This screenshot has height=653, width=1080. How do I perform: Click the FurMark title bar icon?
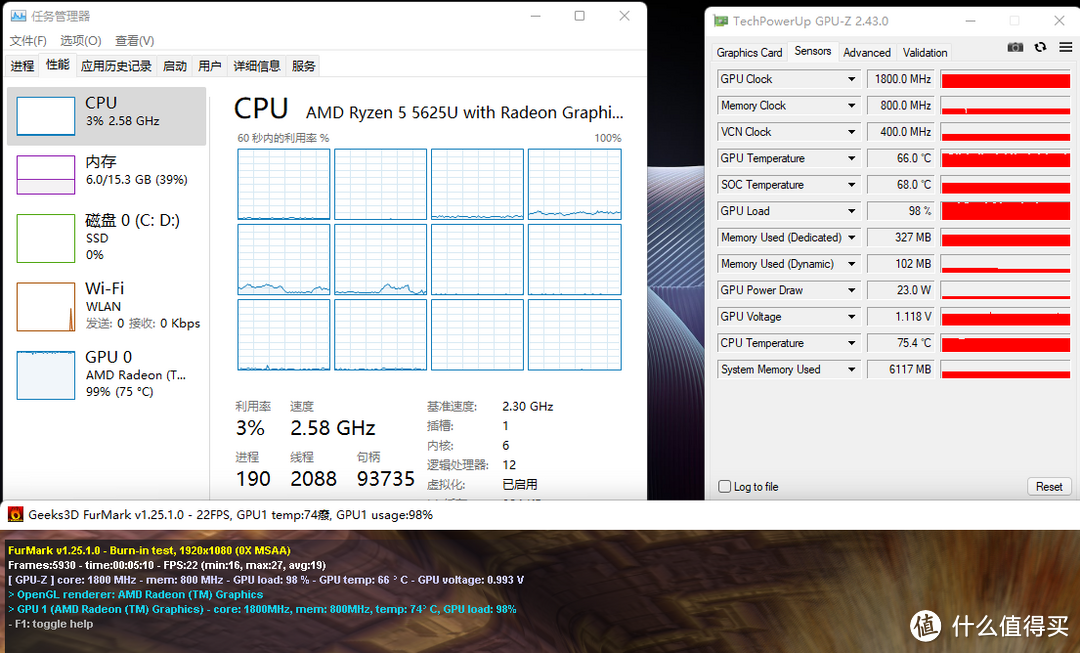[x=15, y=515]
